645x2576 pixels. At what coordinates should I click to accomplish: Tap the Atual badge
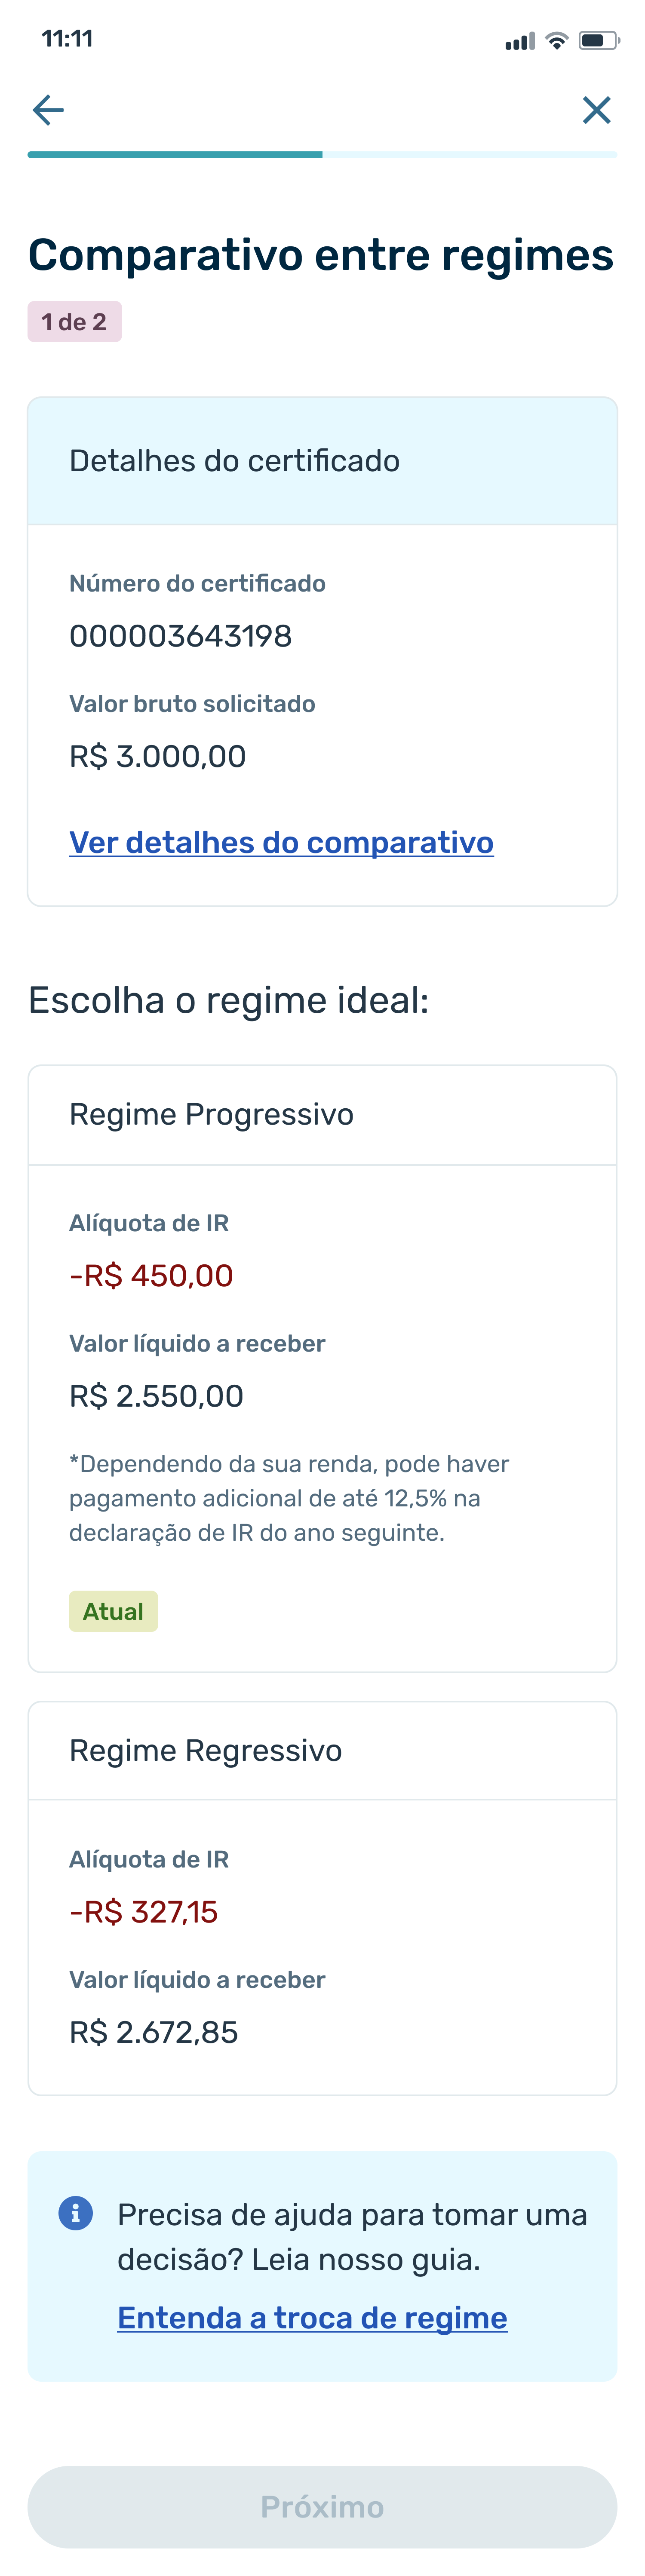pyautogui.click(x=113, y=1611)
